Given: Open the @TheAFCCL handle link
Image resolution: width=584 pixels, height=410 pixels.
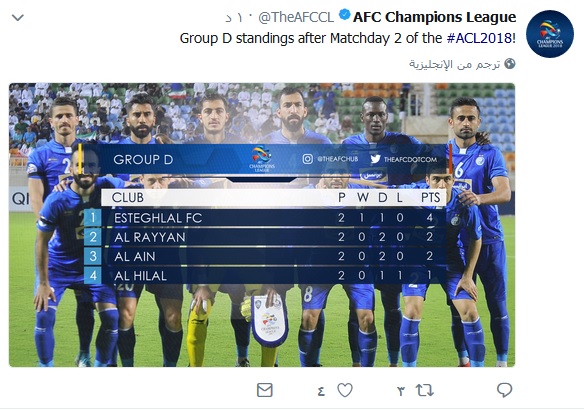Looking at the screenshot, I should tap(296, 17).
